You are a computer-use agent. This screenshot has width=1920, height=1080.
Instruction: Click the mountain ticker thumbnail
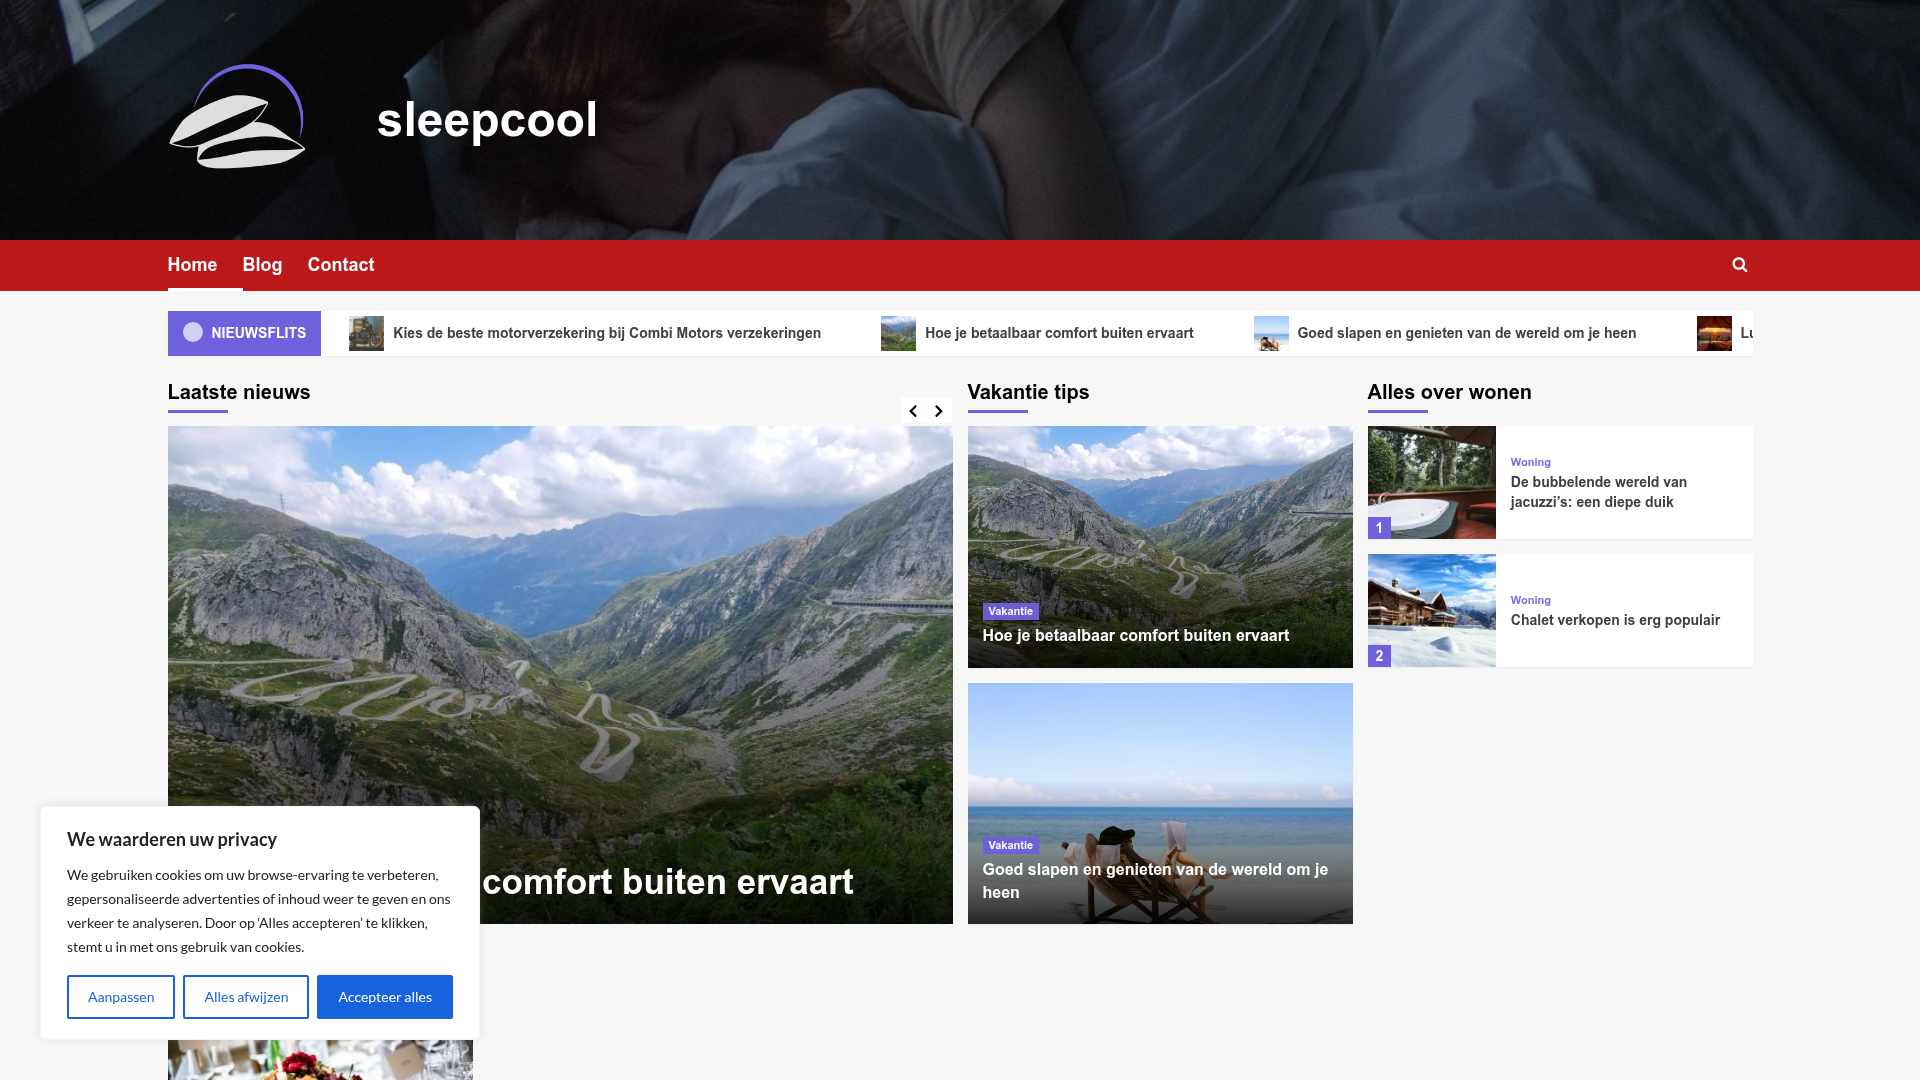898,333
